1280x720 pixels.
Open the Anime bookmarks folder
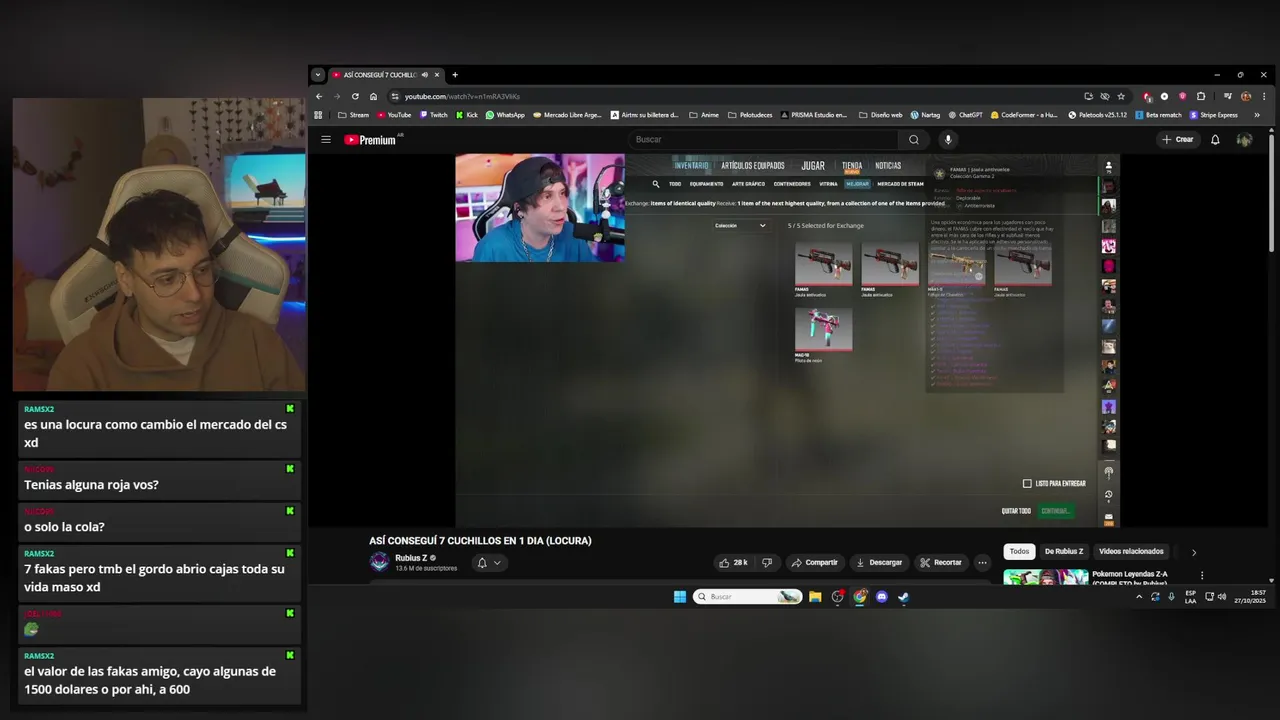[x=703, y=115]
